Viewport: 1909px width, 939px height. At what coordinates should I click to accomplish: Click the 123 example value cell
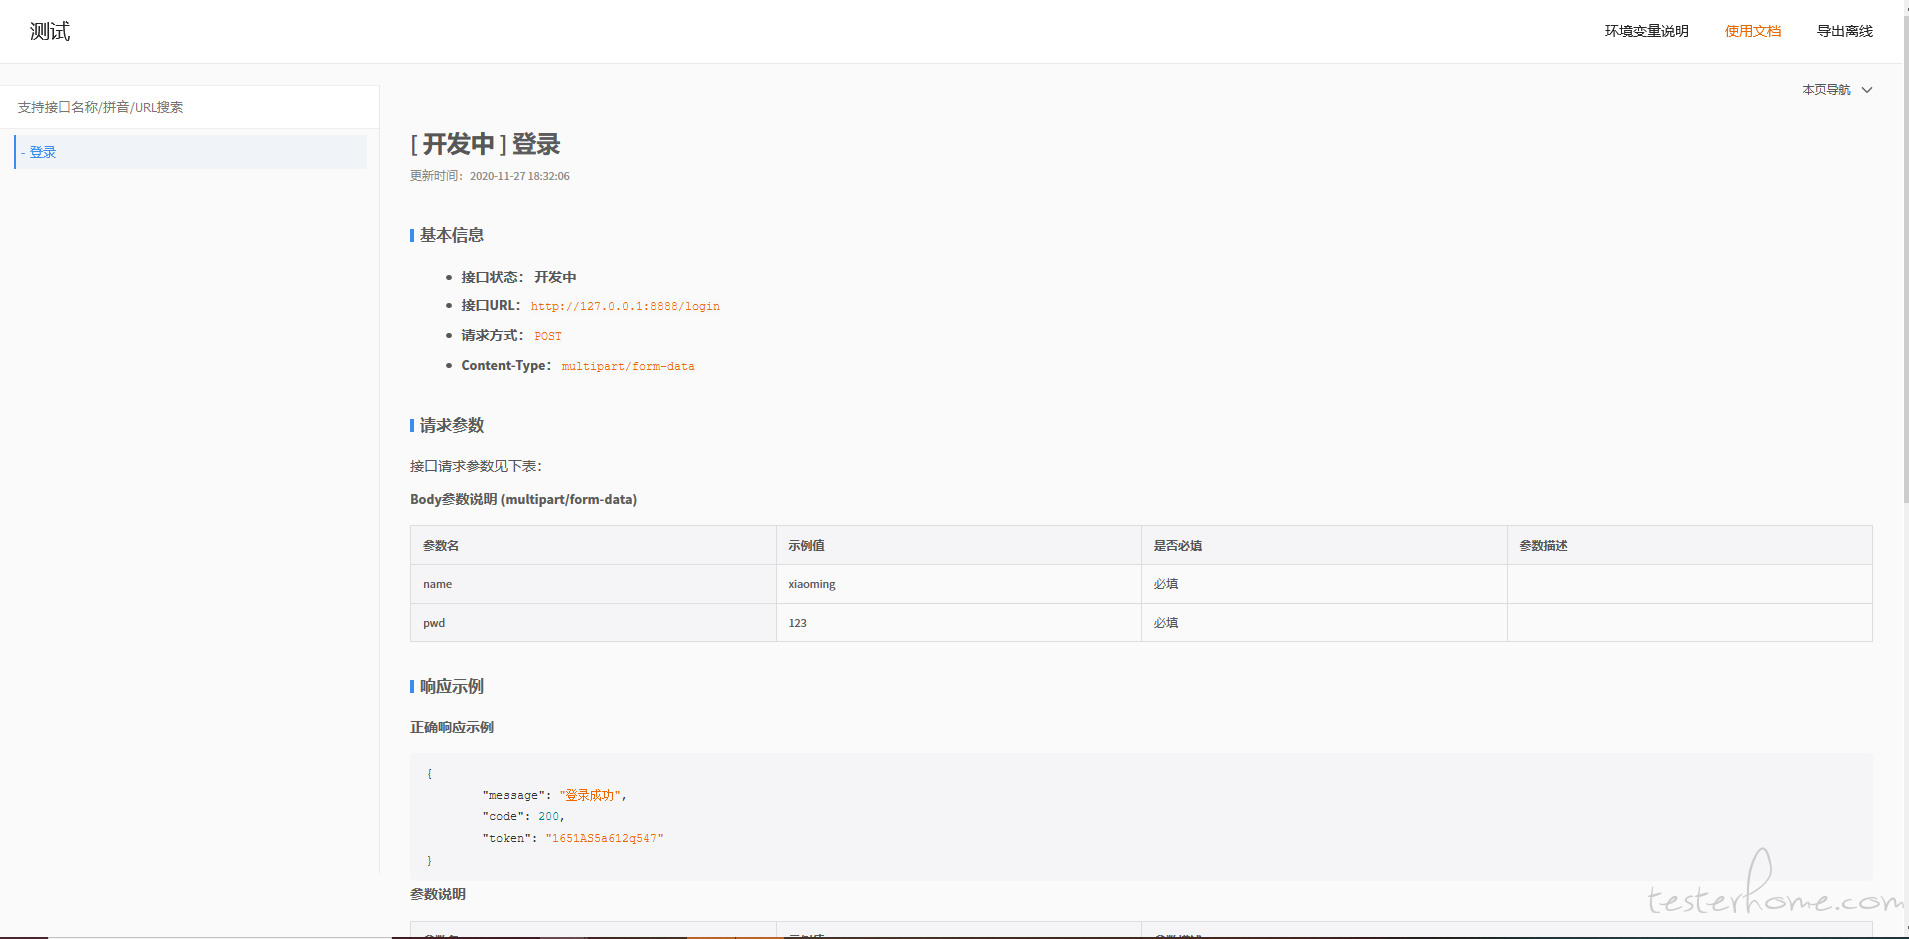coord(959,623)
